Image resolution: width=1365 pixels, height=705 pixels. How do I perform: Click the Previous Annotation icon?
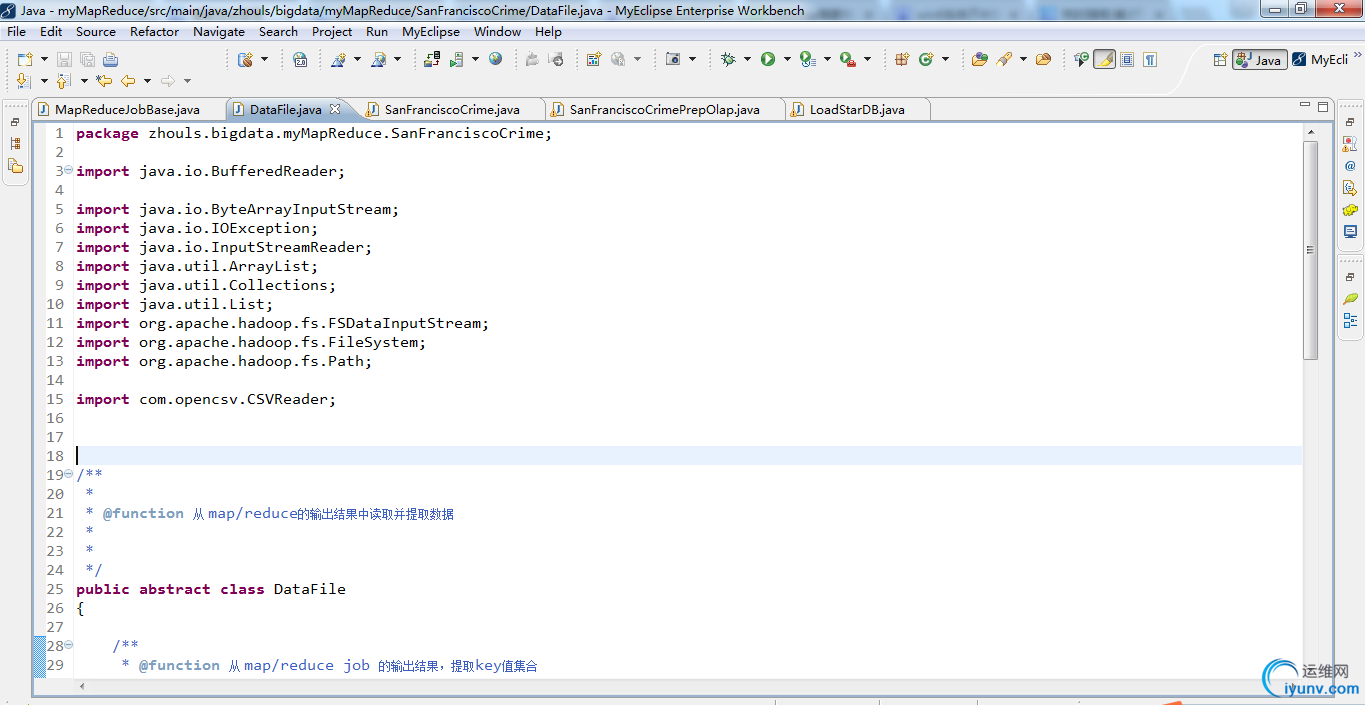coord(64,81)
